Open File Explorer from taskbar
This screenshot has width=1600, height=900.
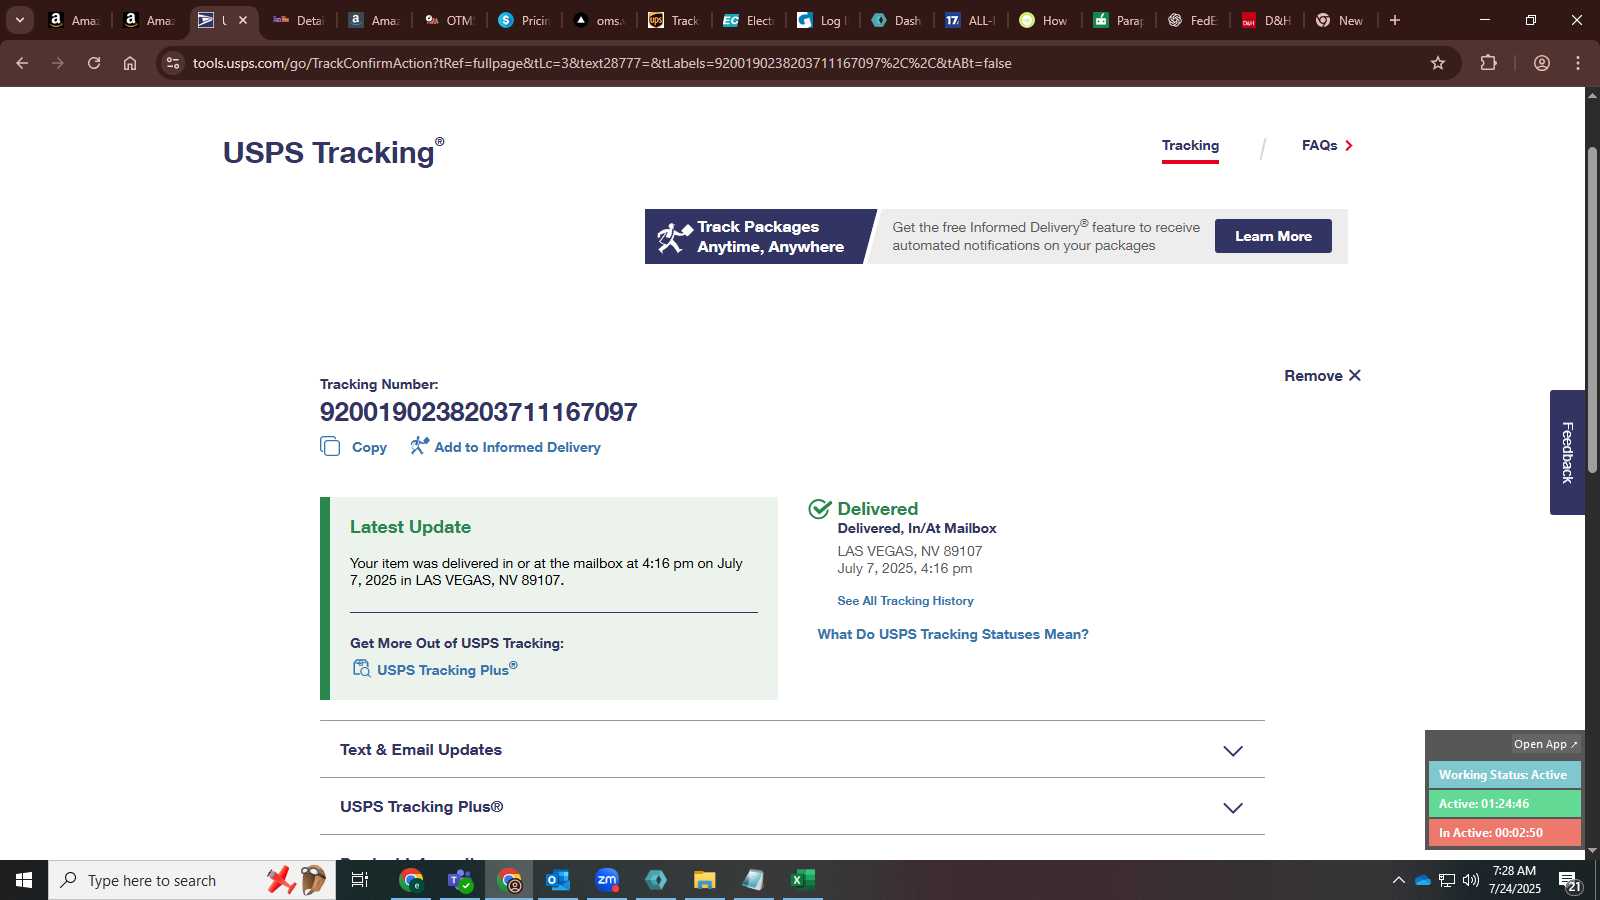click(x=705, y=880)
